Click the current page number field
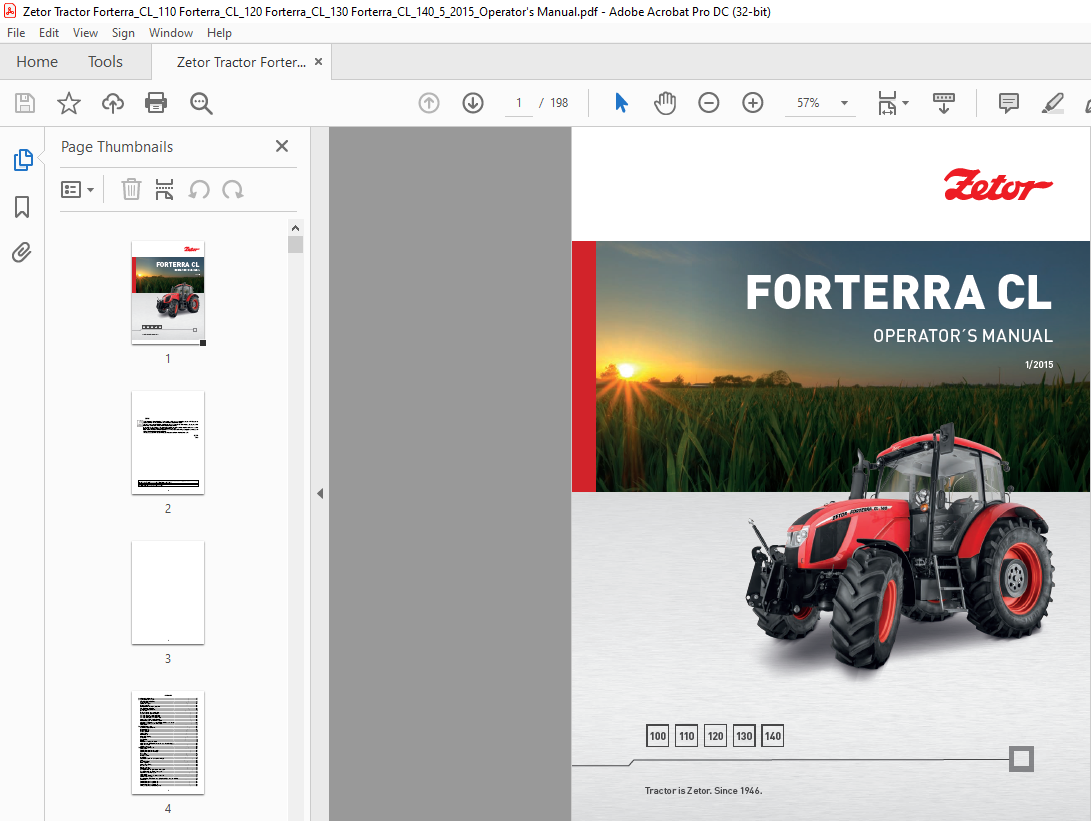The image size is (1091, 821). [518, 103]
